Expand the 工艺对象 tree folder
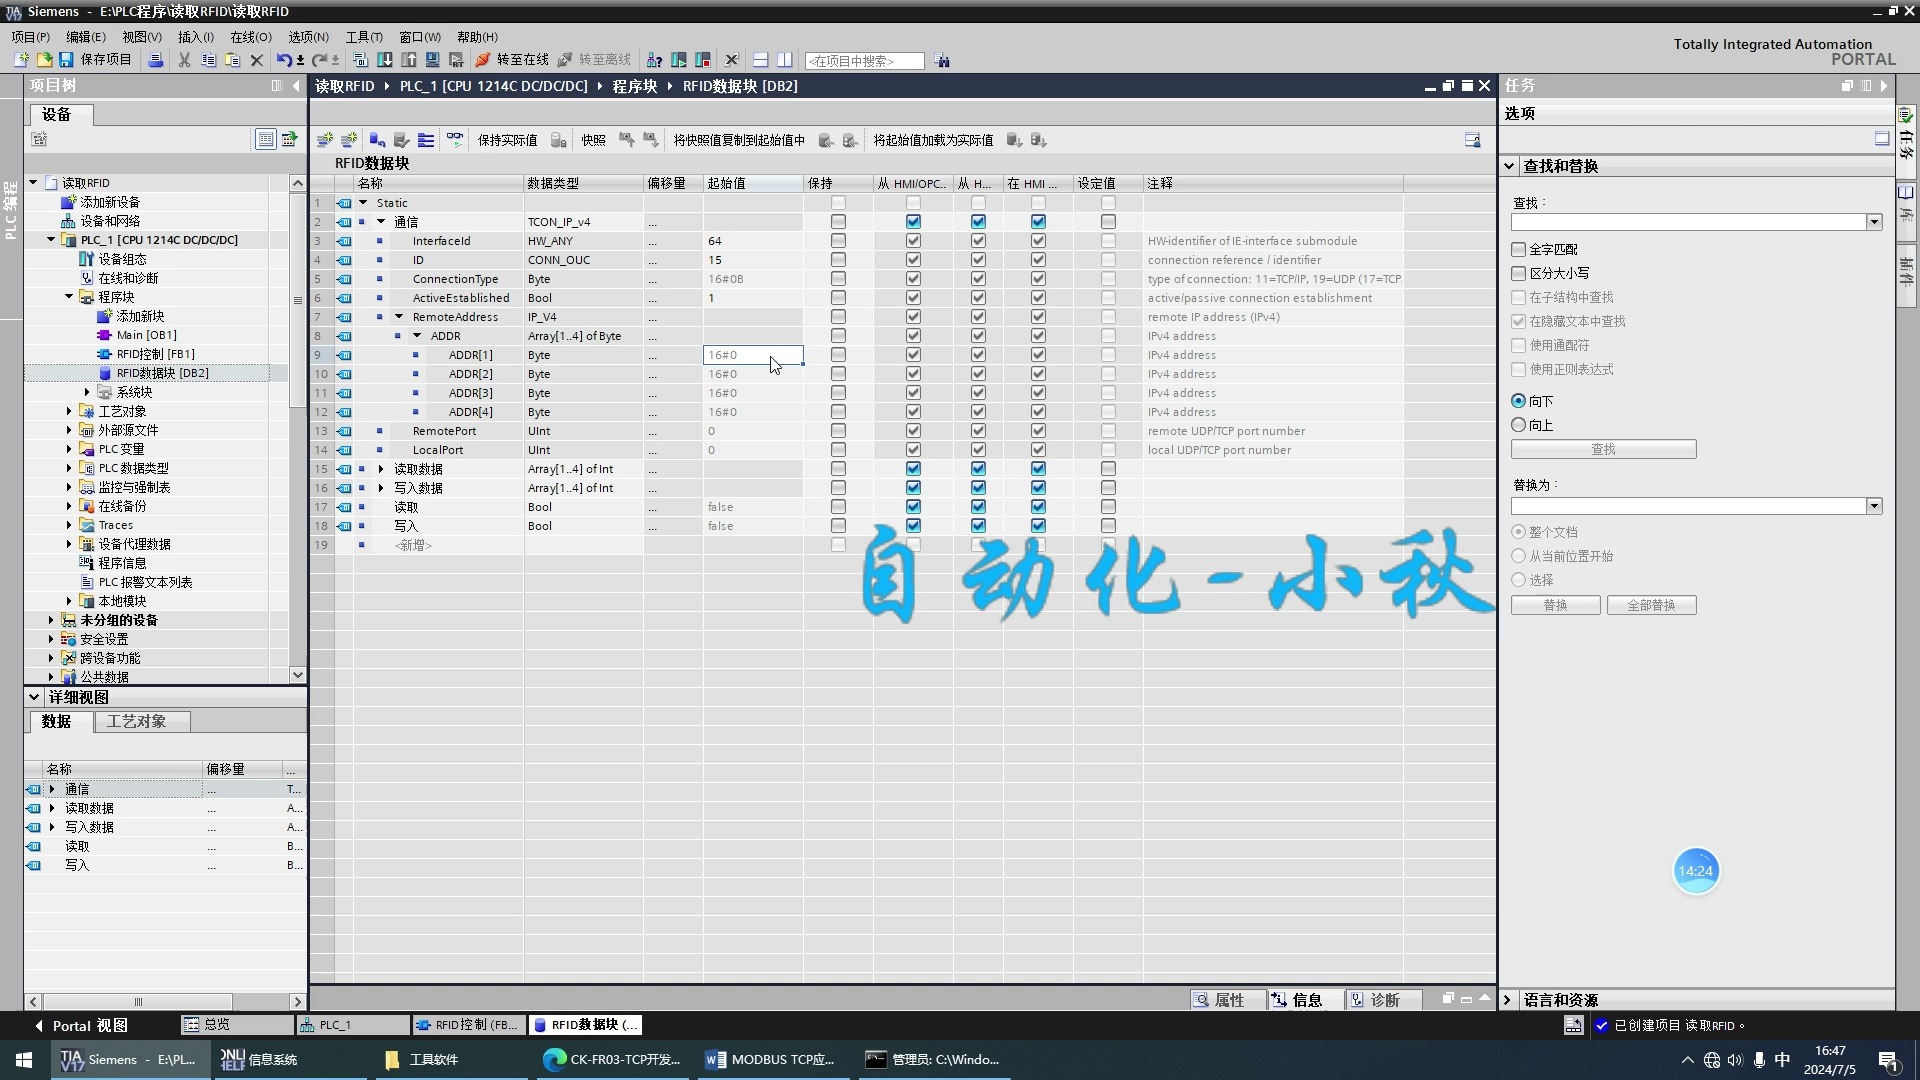1920x1080 pixels. coord(69,411)
